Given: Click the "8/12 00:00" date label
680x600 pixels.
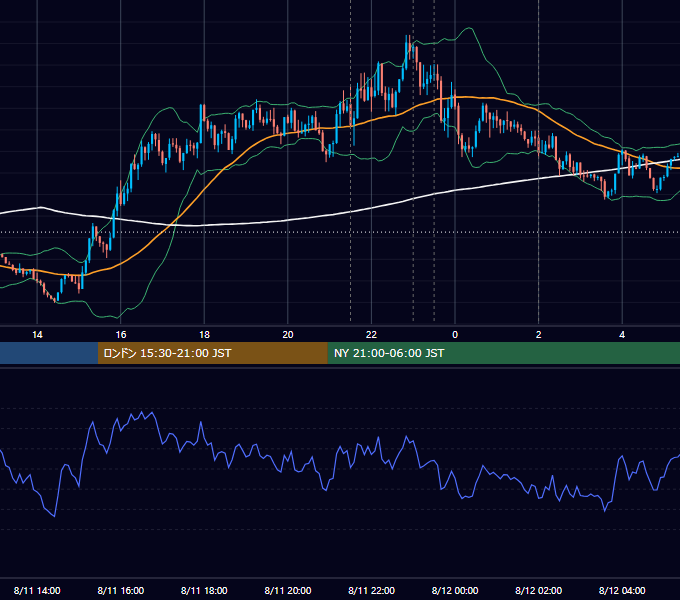Looking at the screenshot, I should click(x=455, y=590).
